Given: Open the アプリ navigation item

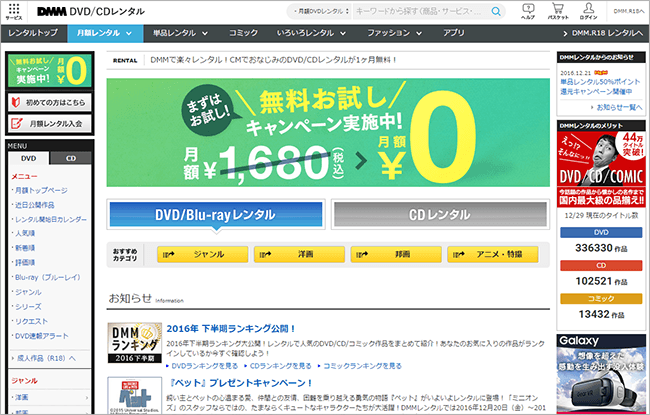Looking at the screenshot, I should (454, 33).
